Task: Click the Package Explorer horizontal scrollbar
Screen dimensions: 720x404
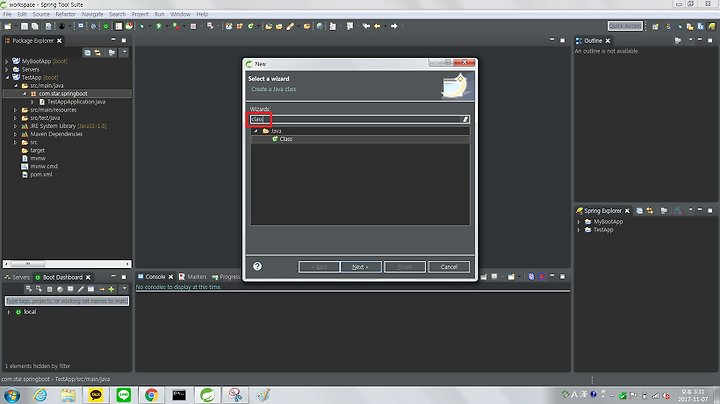Action: [x=67, y=264]
